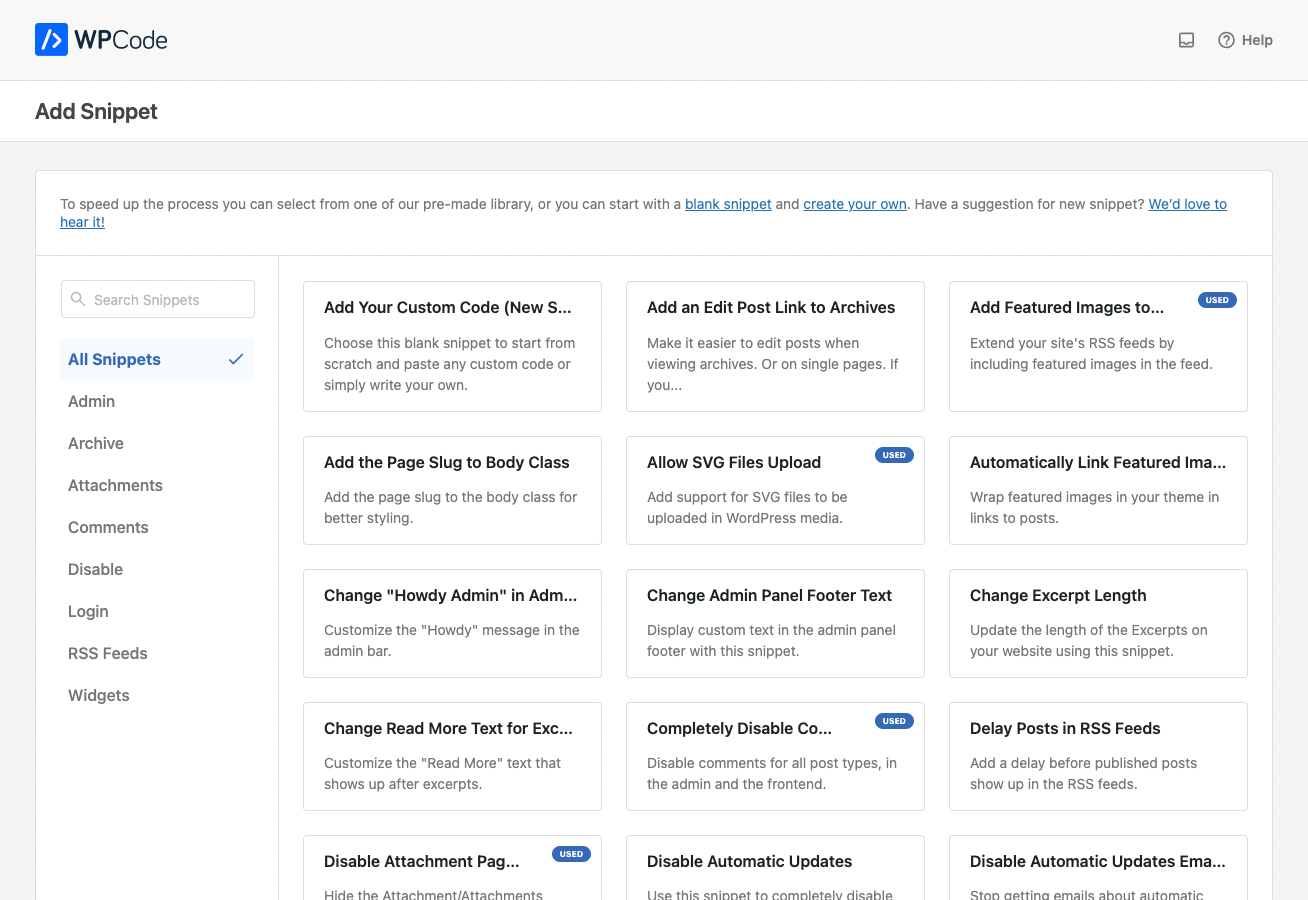
Task: Open Automatically Link Featured Images card
Action: 1098,490
